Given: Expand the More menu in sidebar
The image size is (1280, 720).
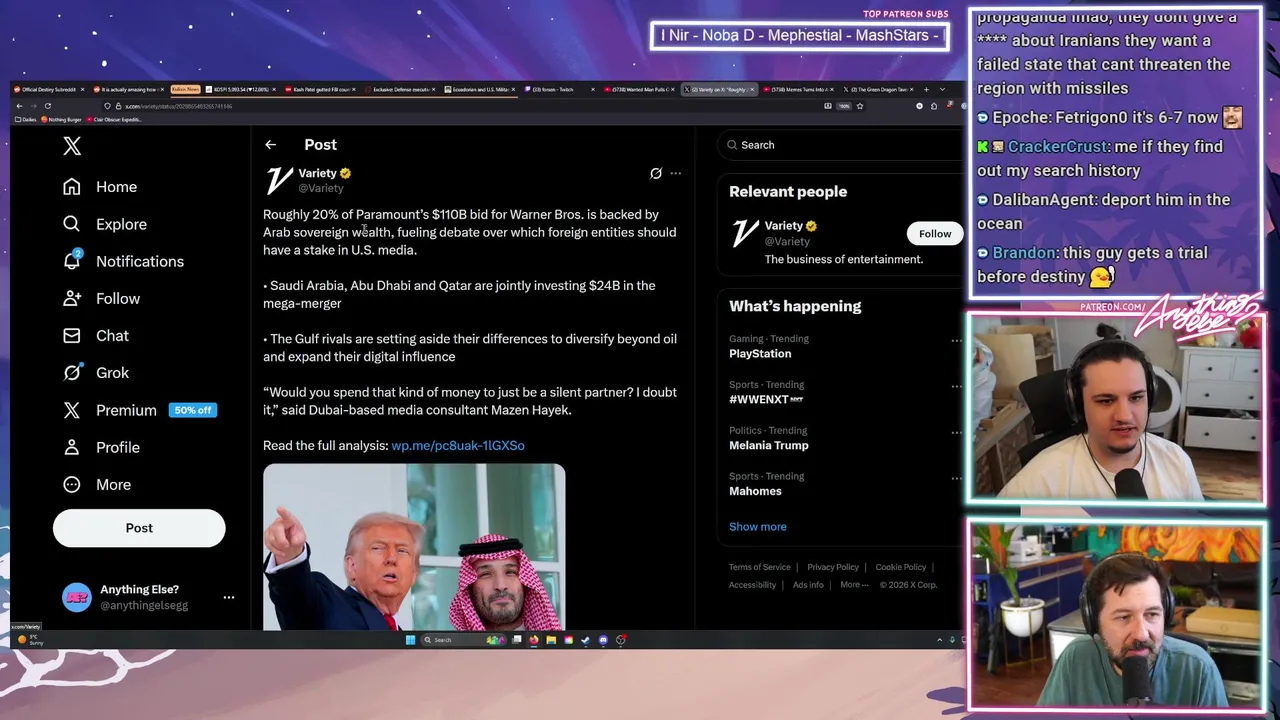Looking at the screenshot, I should pyautogui.click(x=97, y=484).
